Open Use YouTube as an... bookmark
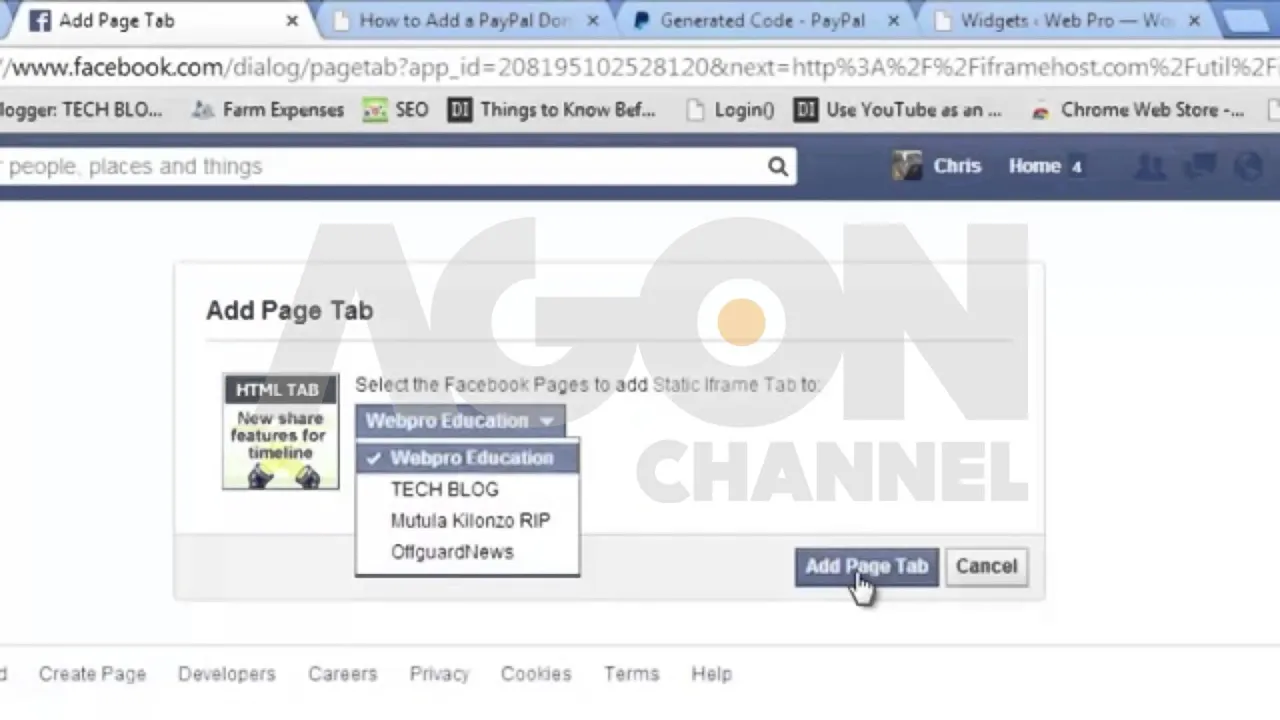1280x720 pixels. click(898, 110)
